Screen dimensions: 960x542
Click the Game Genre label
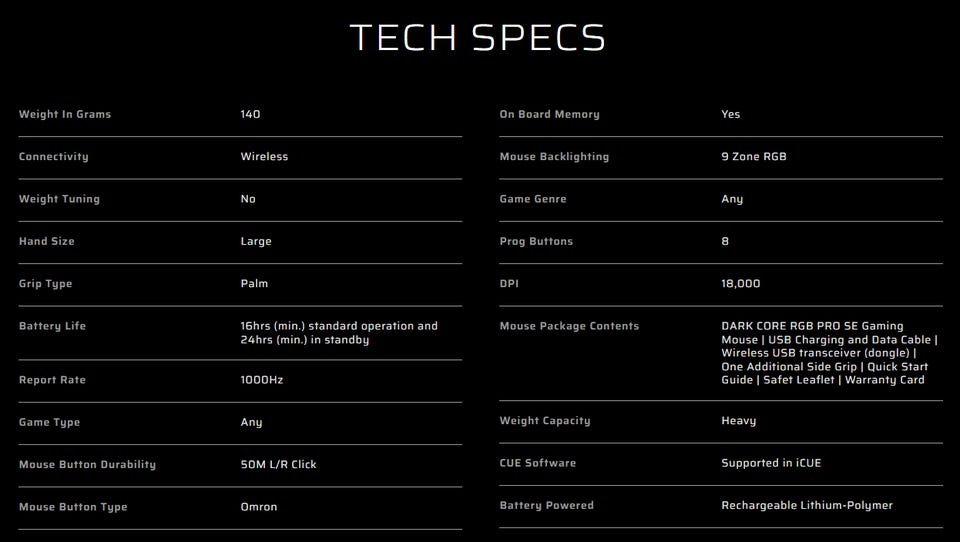coord(533,199)
